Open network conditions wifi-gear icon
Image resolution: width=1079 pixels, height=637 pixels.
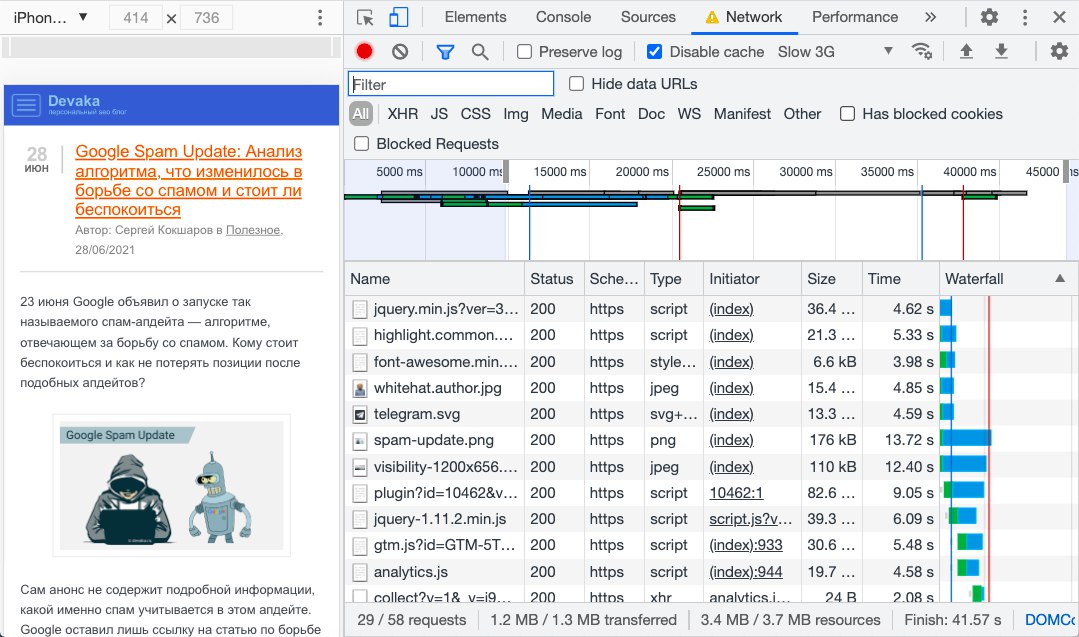tap(921, 51)
